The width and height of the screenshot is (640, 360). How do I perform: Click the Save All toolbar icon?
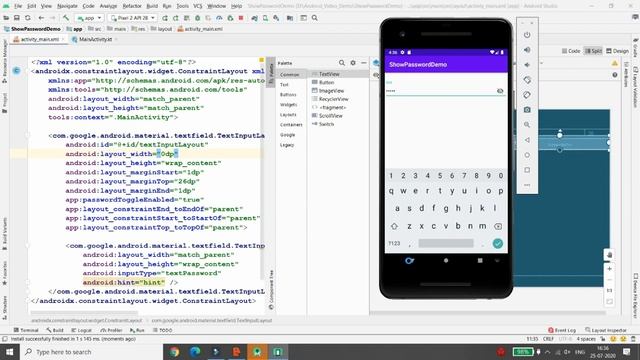click(x=17, y=18)
